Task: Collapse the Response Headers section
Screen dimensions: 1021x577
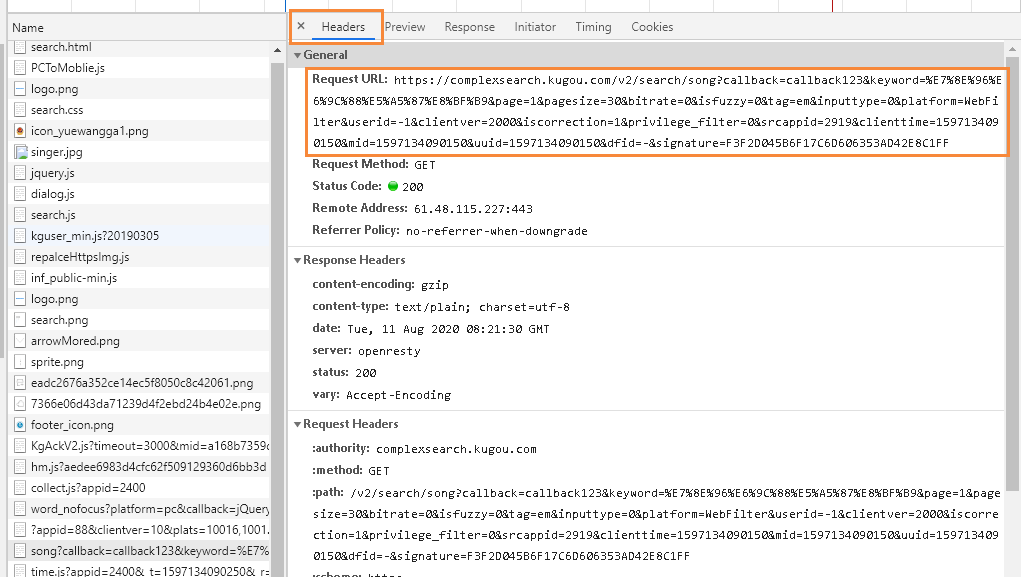Action: 298,260
